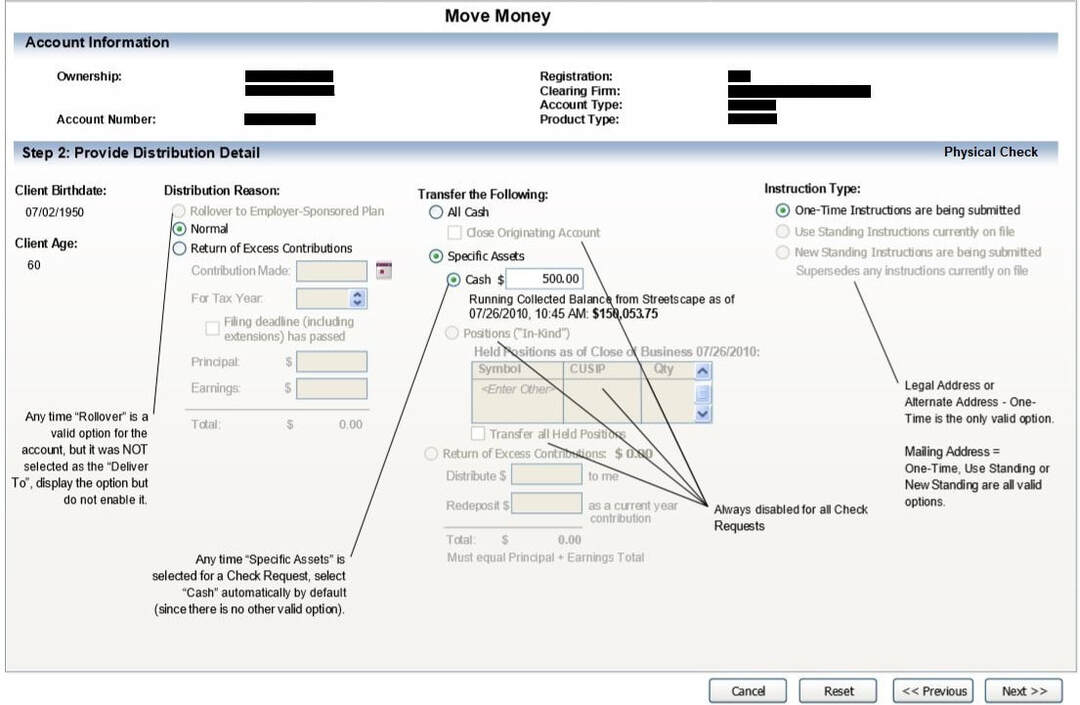Select Specific Assets transfer option

point(435,257)
